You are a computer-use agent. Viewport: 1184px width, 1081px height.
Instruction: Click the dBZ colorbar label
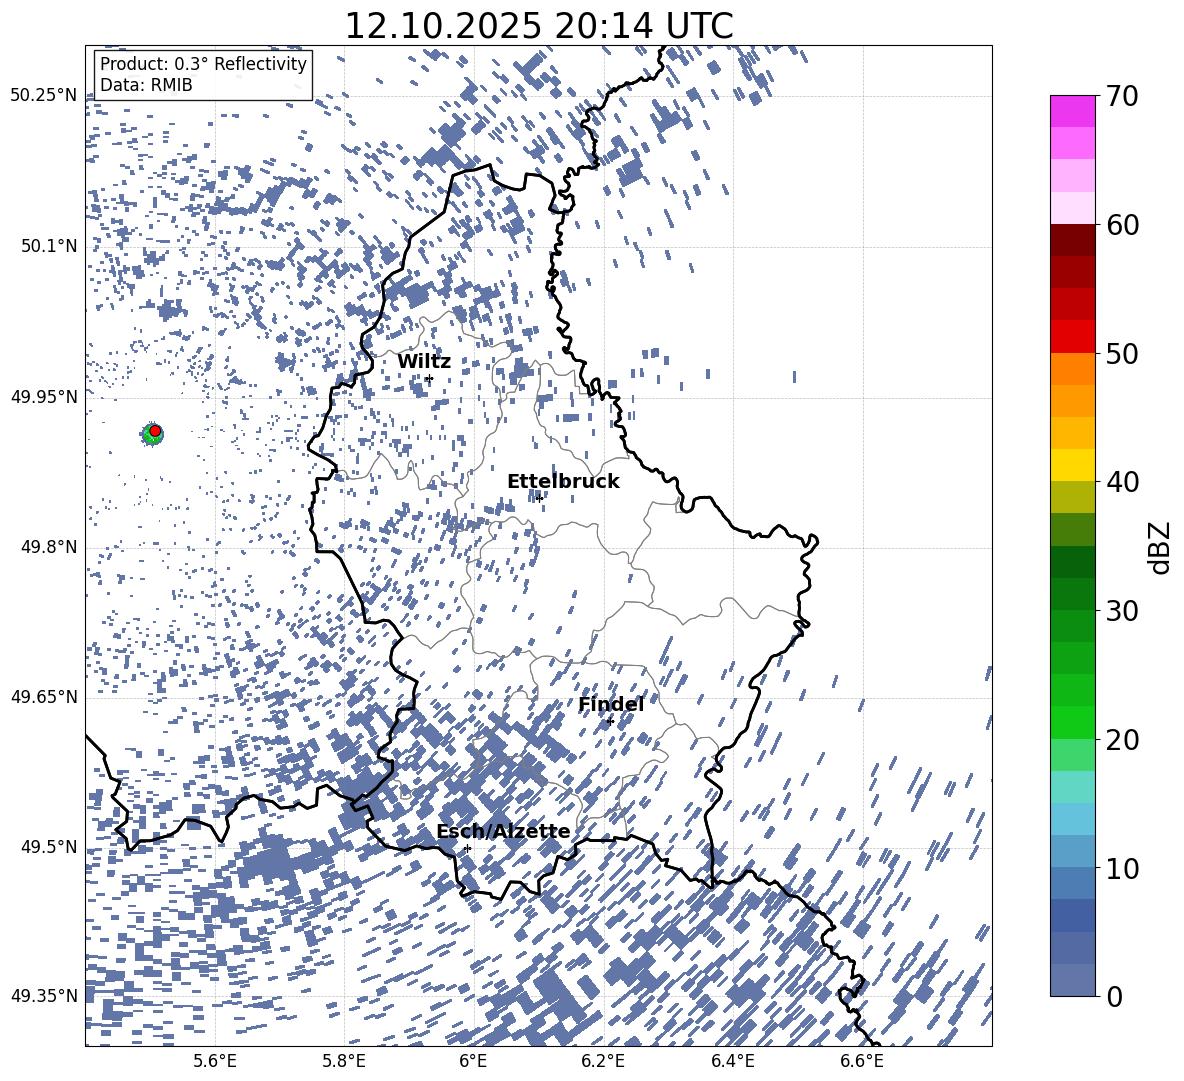click(x=1161, y=547)
